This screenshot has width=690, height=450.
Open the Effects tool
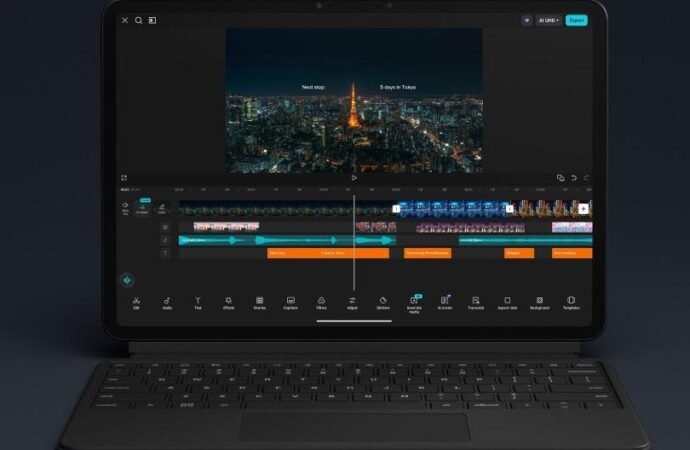coord(228,303)
